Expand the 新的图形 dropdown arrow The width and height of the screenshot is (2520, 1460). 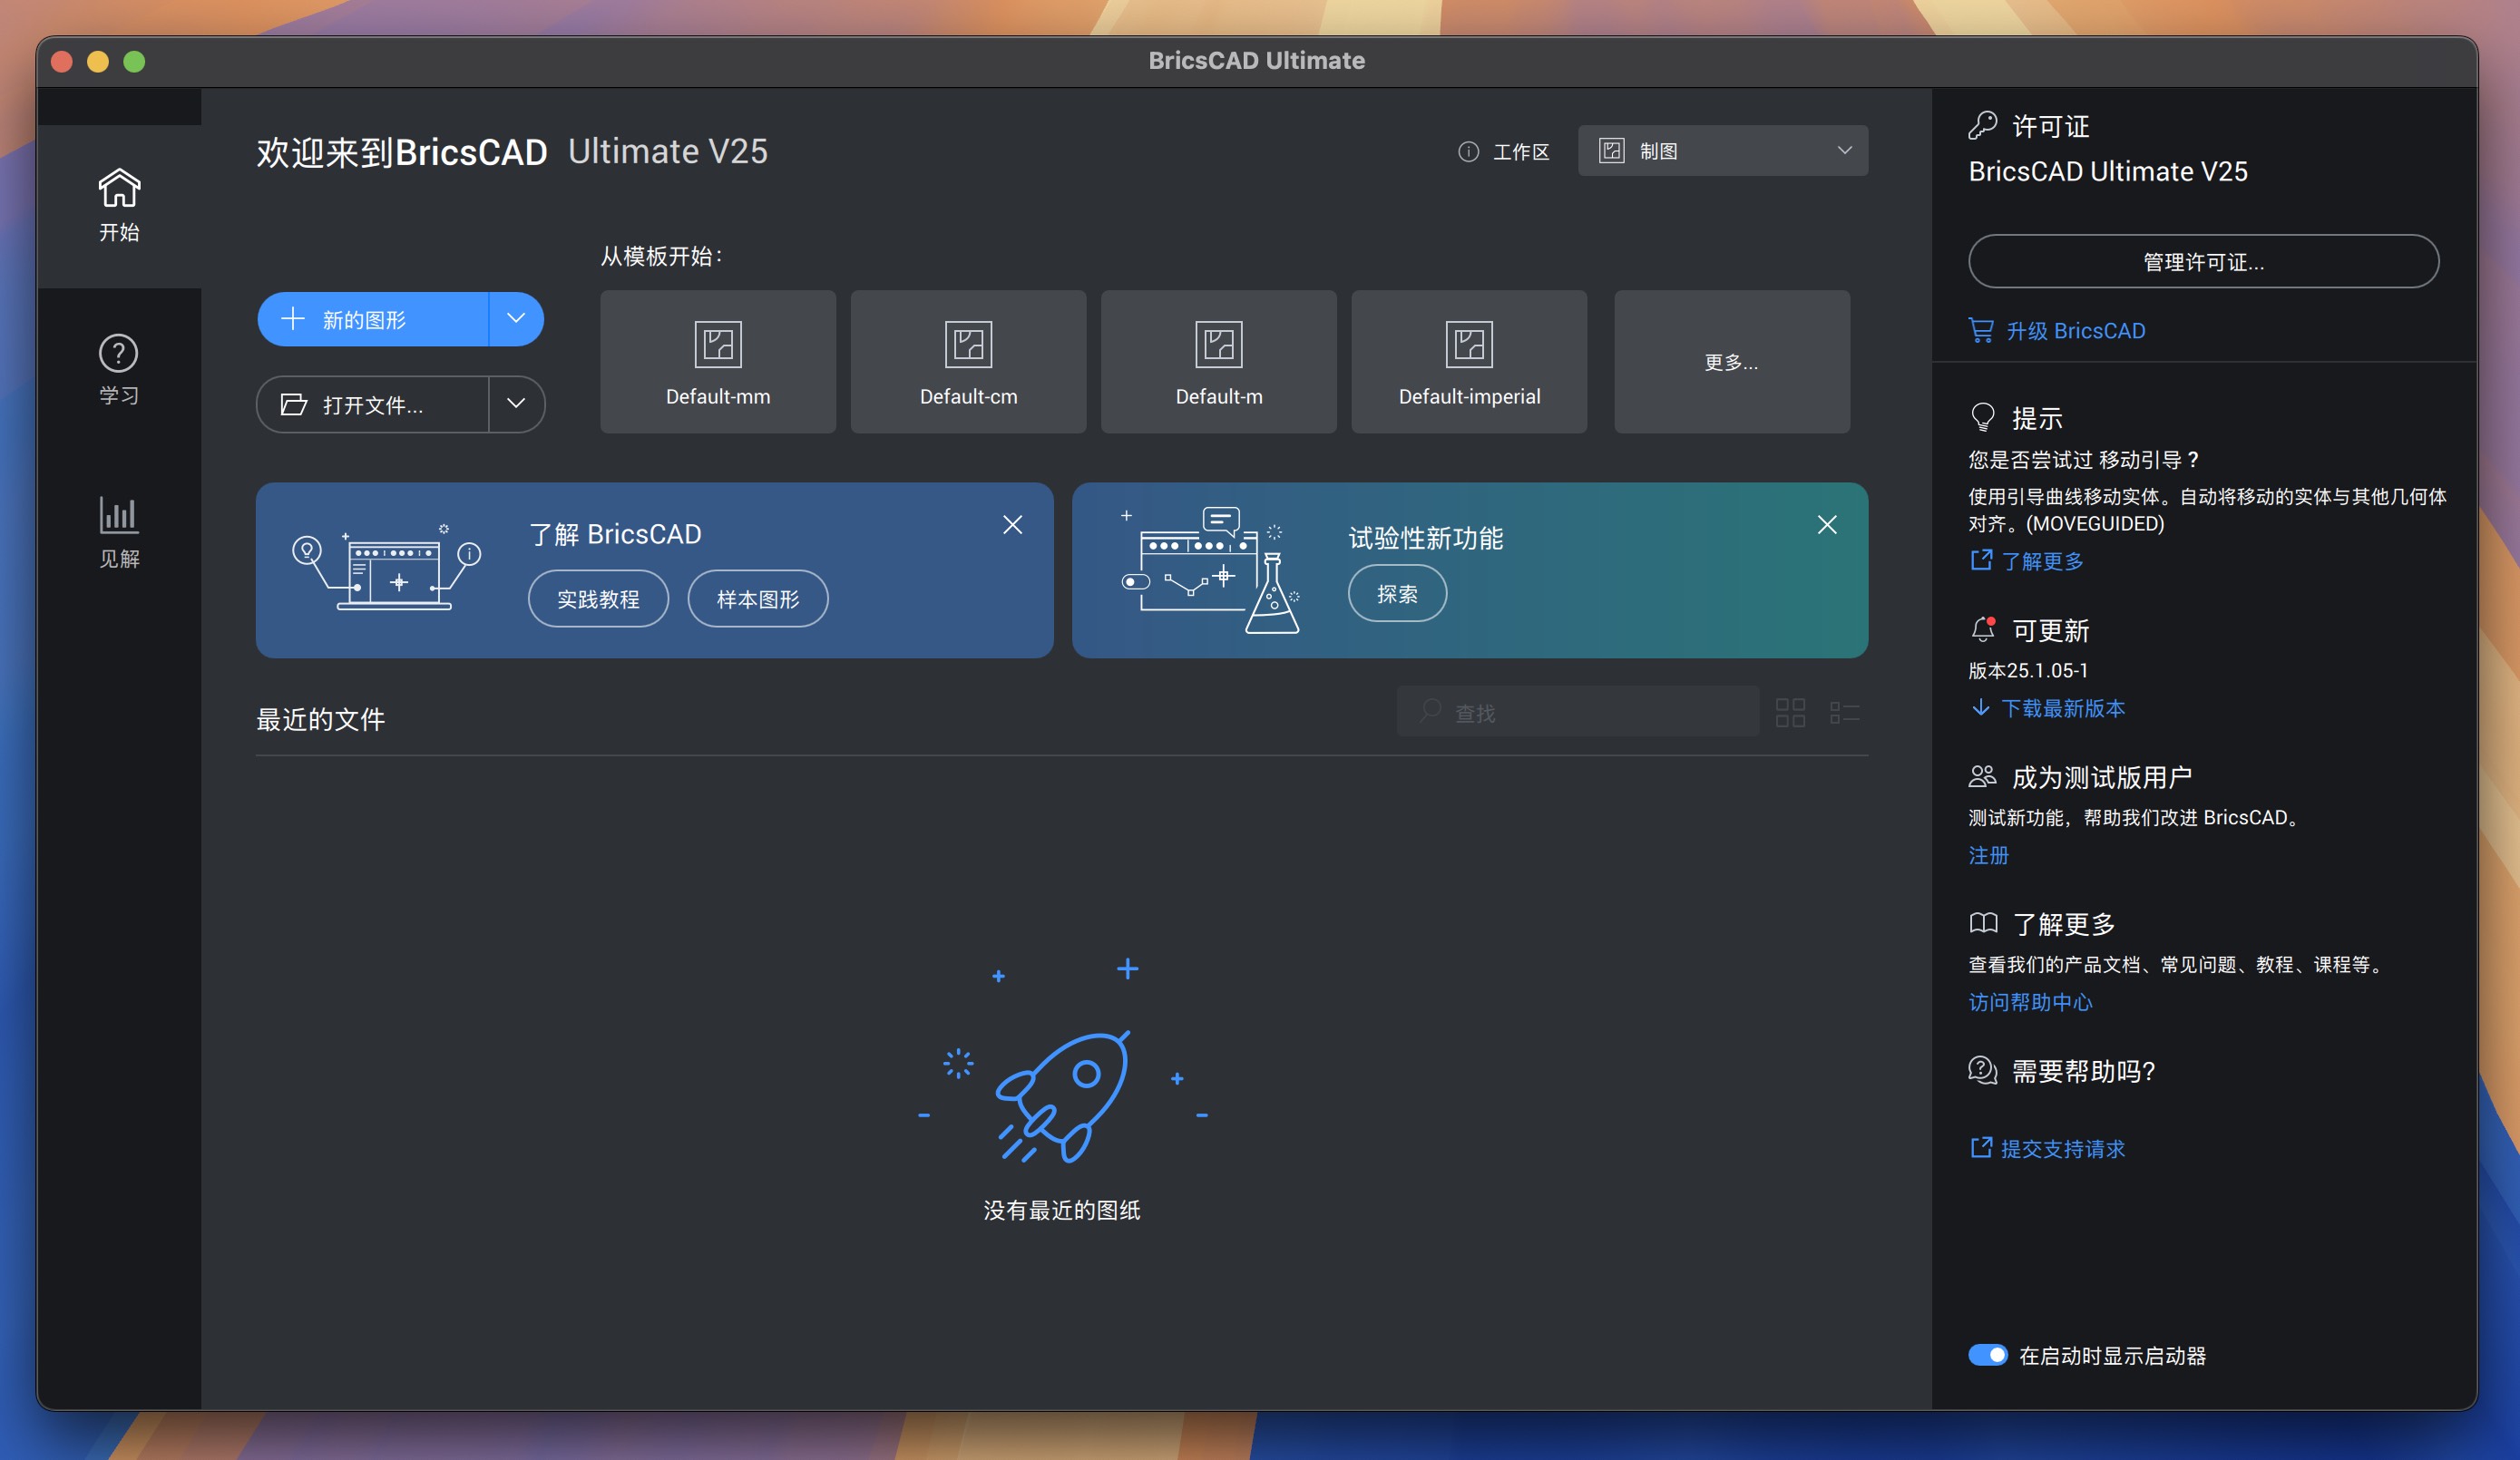(516, 319)
